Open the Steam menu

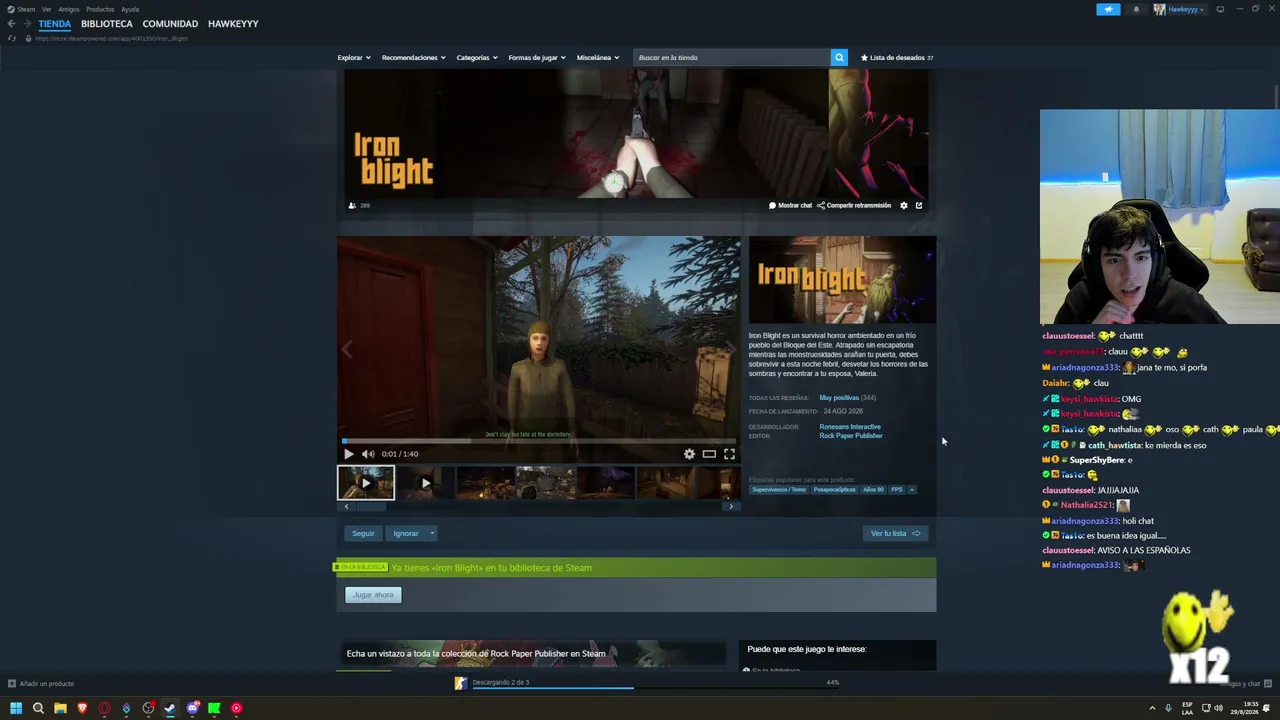(22, 9)
